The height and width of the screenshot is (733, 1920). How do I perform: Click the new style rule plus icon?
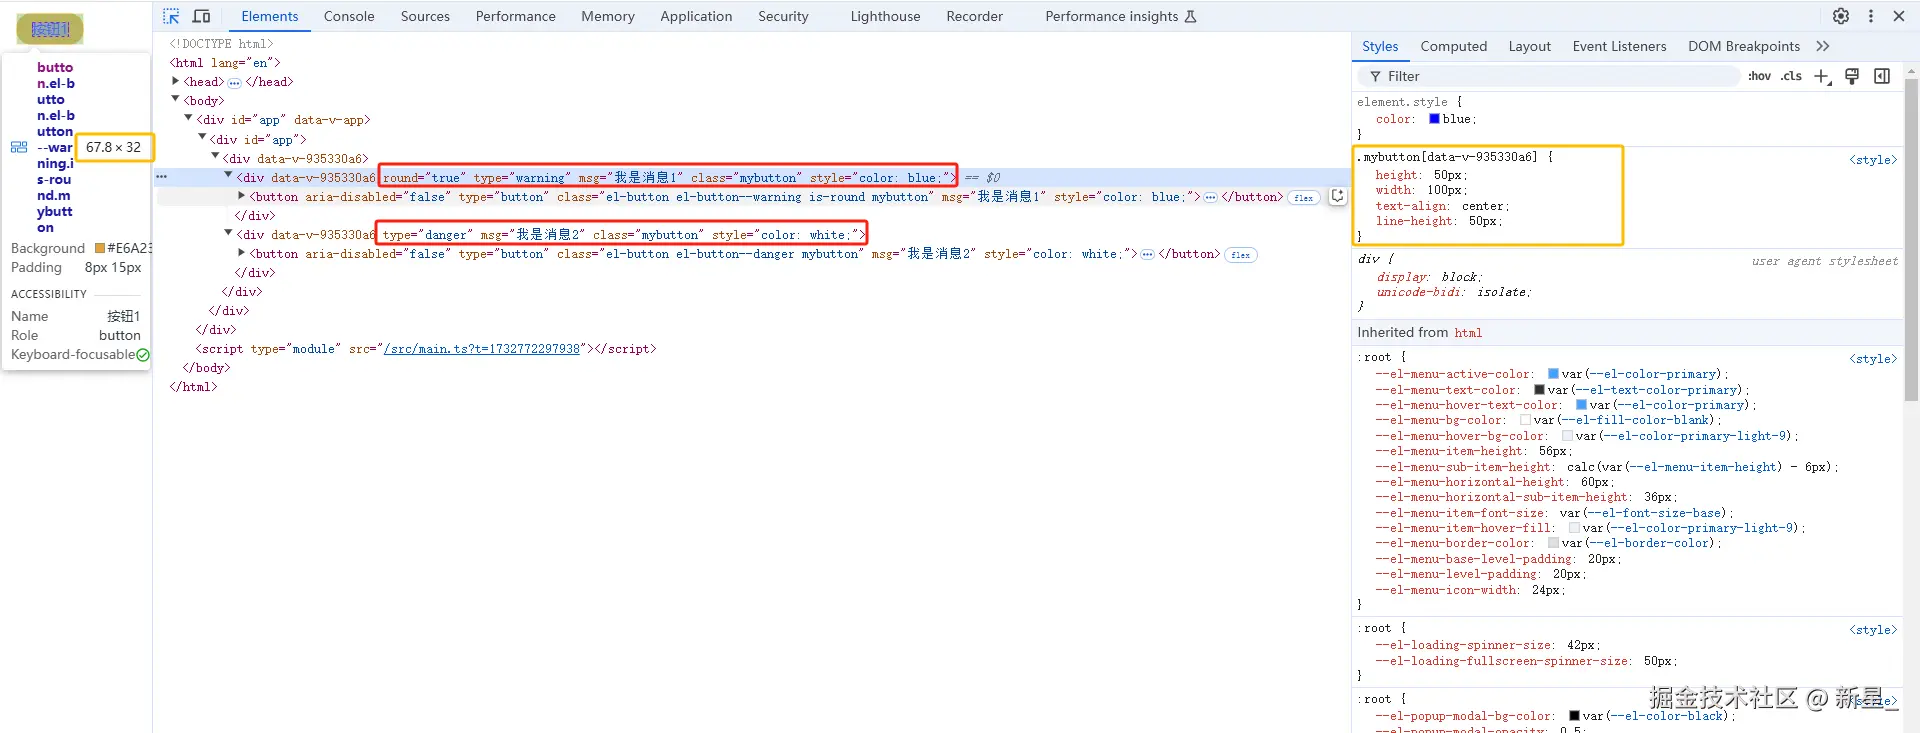click(1822, 76)
